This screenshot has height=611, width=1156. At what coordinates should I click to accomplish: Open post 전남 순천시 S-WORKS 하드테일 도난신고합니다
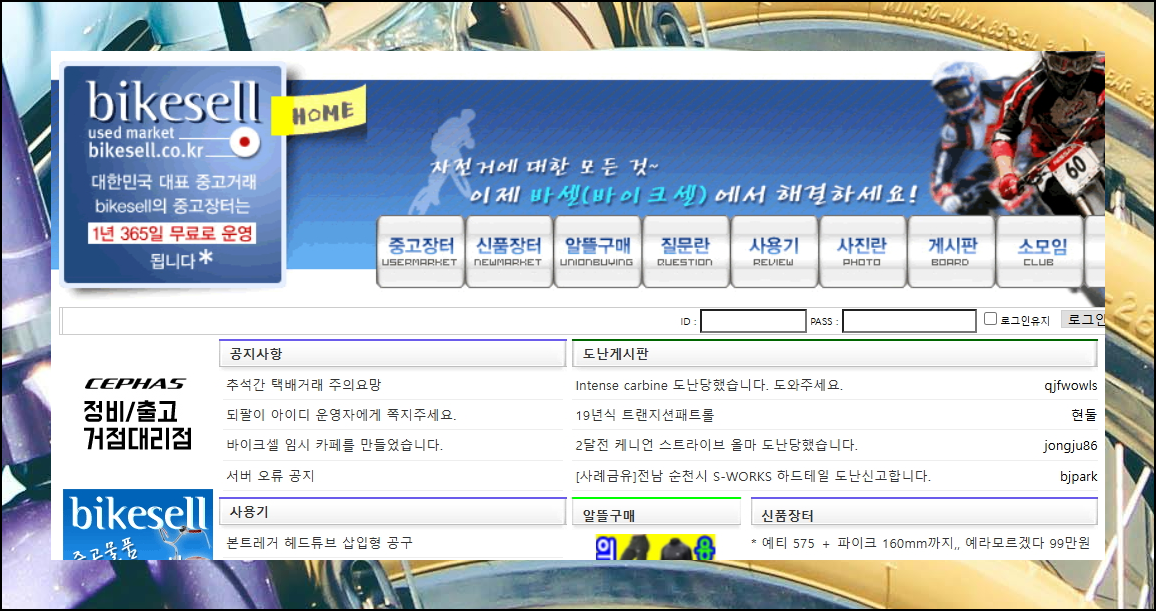753,476
